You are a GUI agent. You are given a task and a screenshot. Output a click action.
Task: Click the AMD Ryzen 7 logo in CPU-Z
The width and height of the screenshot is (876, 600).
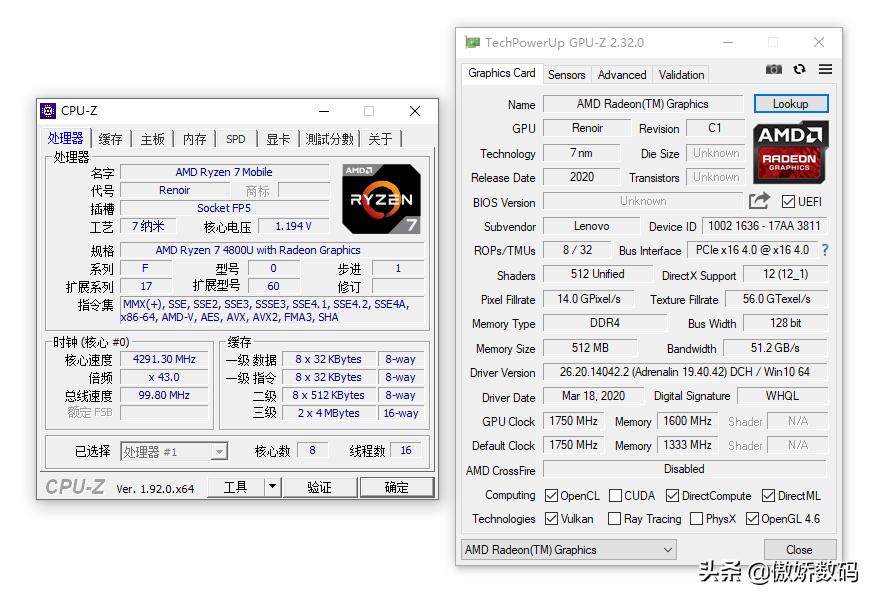[x=379, y=198]
